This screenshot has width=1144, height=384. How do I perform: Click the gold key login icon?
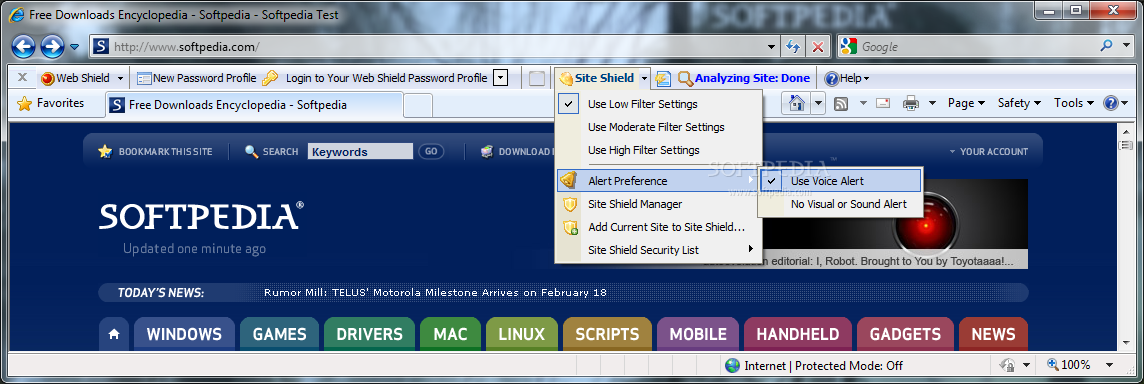pos(270,78)
